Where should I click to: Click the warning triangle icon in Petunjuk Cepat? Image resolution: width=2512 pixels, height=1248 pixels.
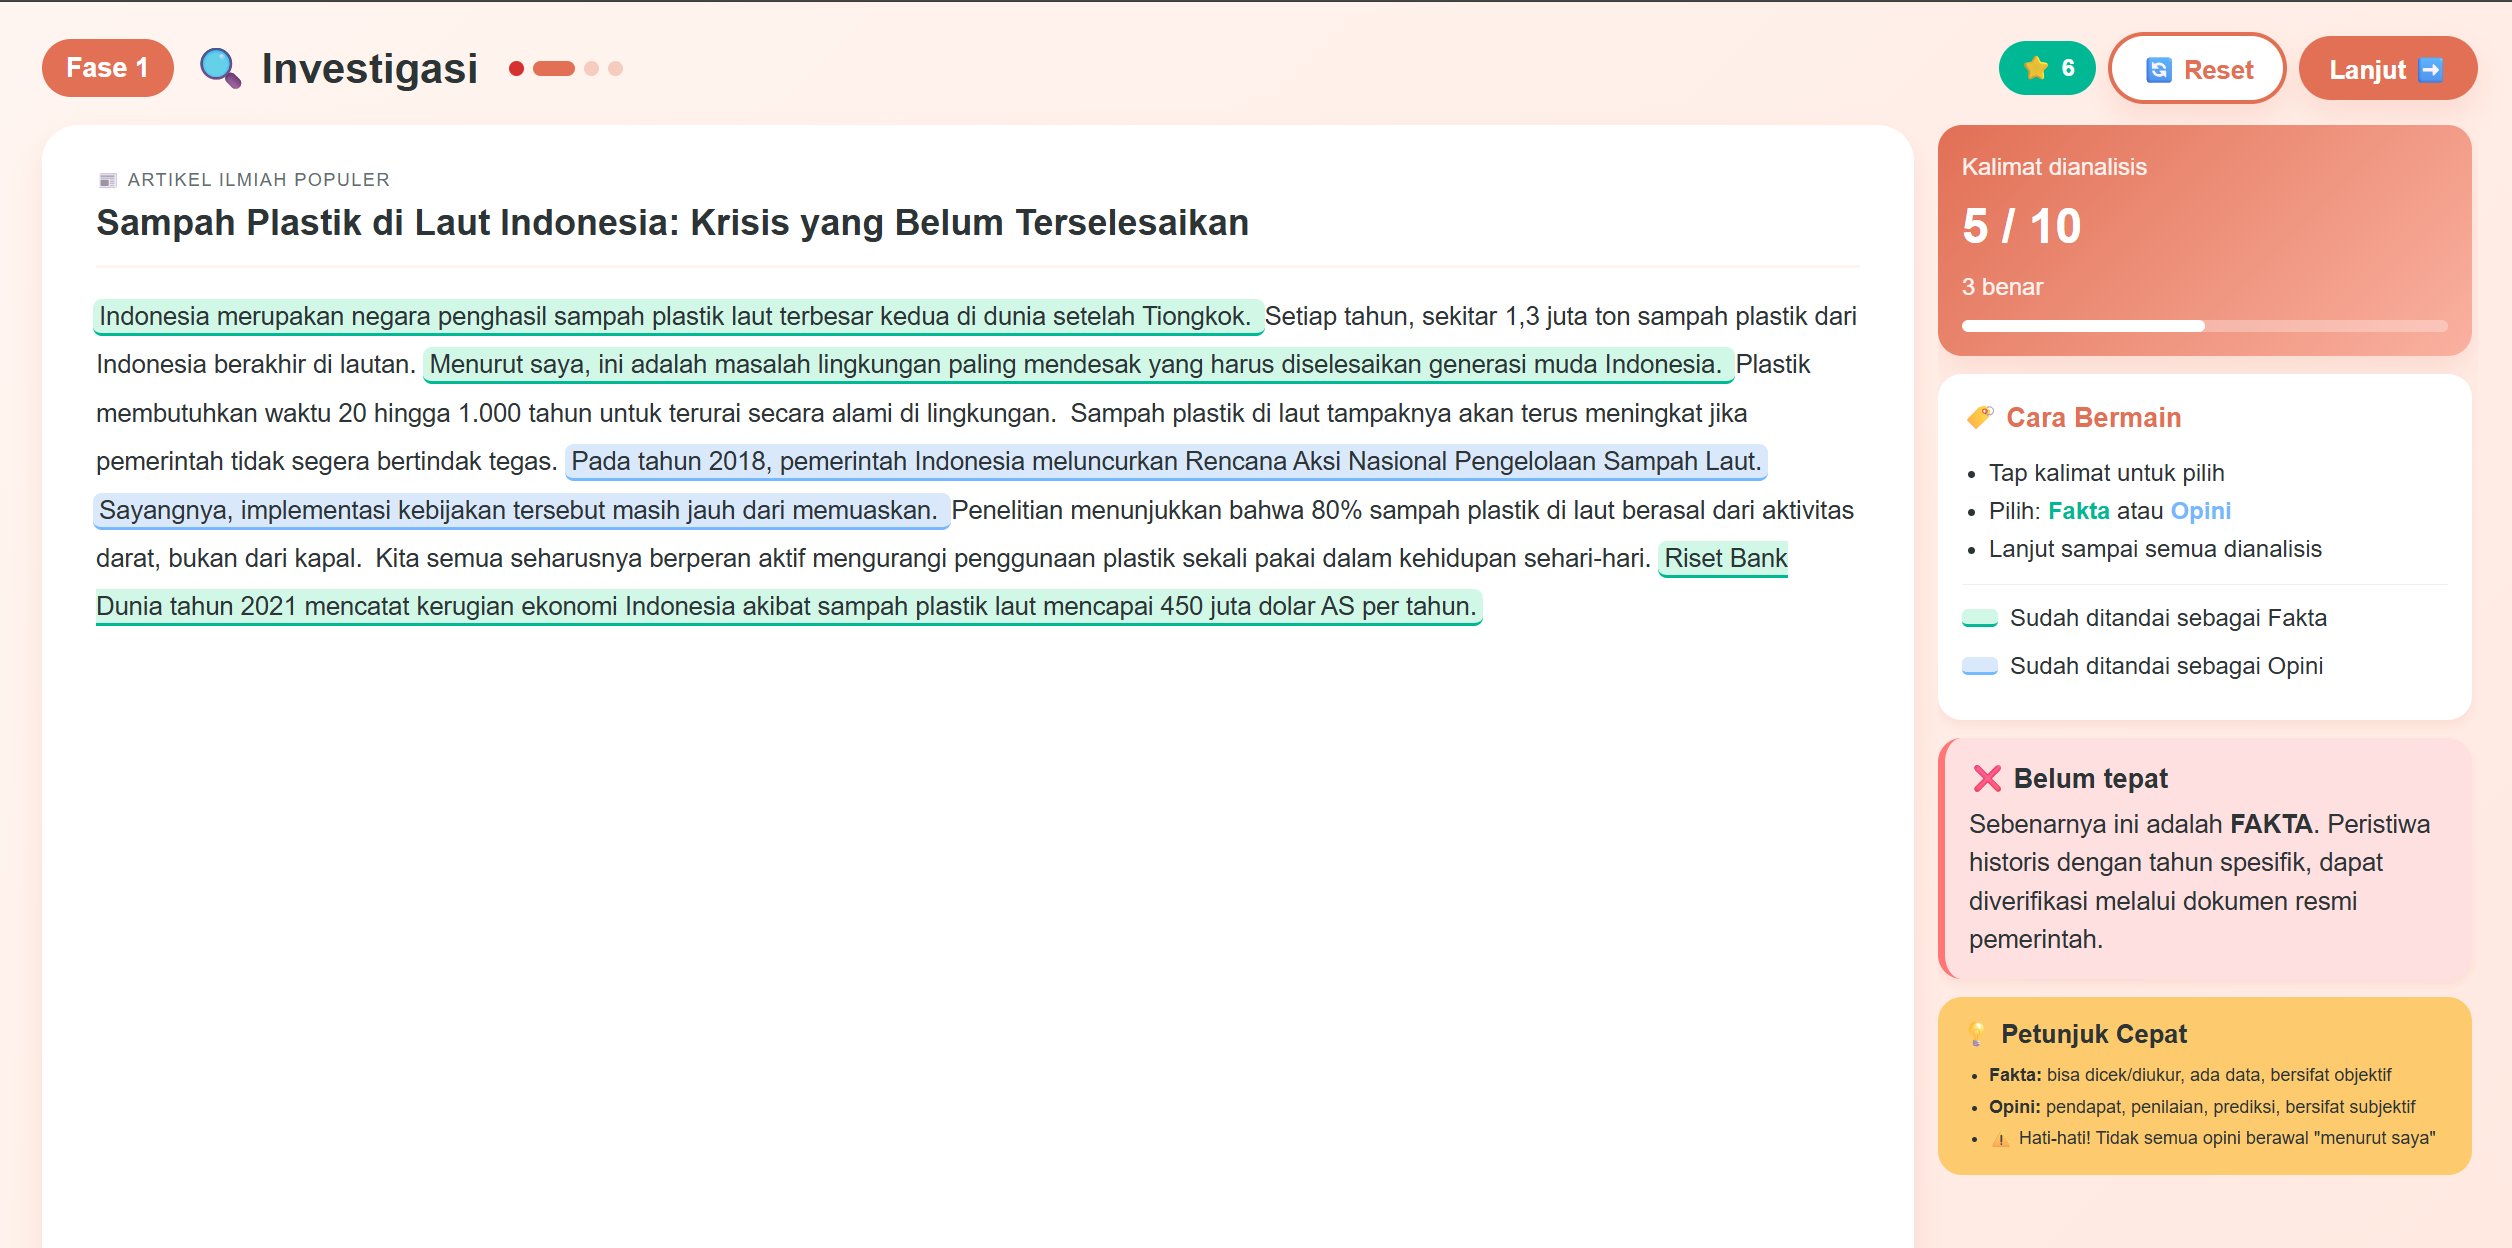(x=2000, y=1139)
